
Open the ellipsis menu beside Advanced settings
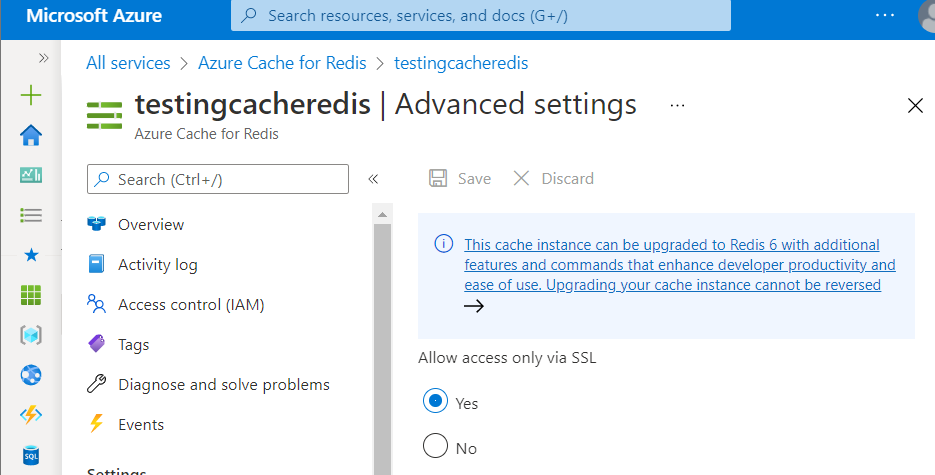[x=677, y=105]
